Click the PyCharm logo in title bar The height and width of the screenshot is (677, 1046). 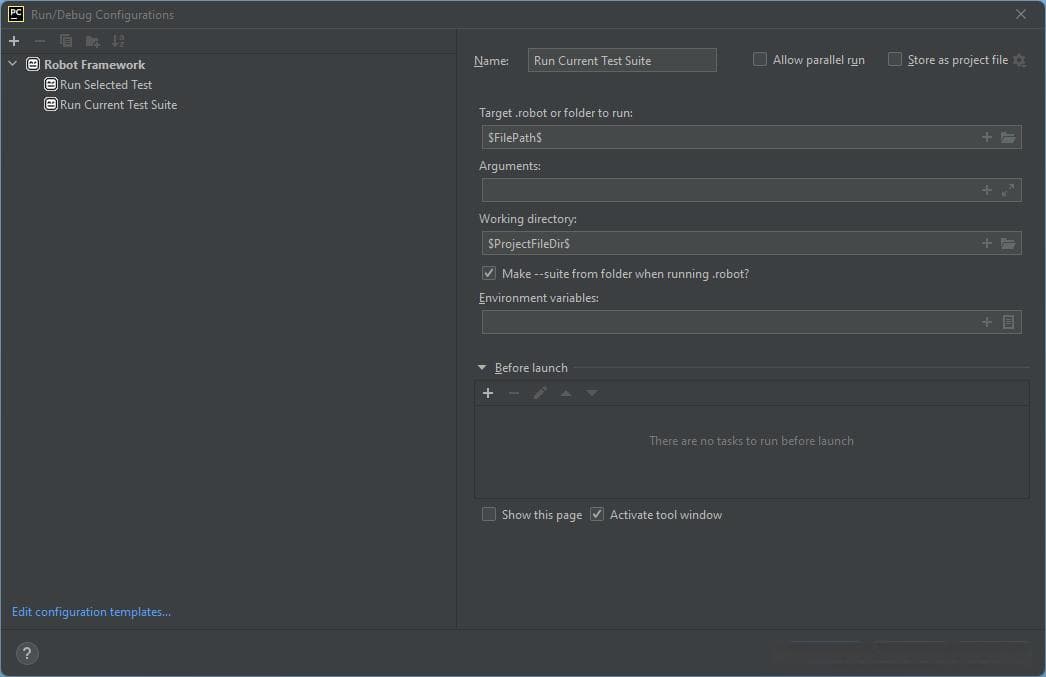coord(15,14)
